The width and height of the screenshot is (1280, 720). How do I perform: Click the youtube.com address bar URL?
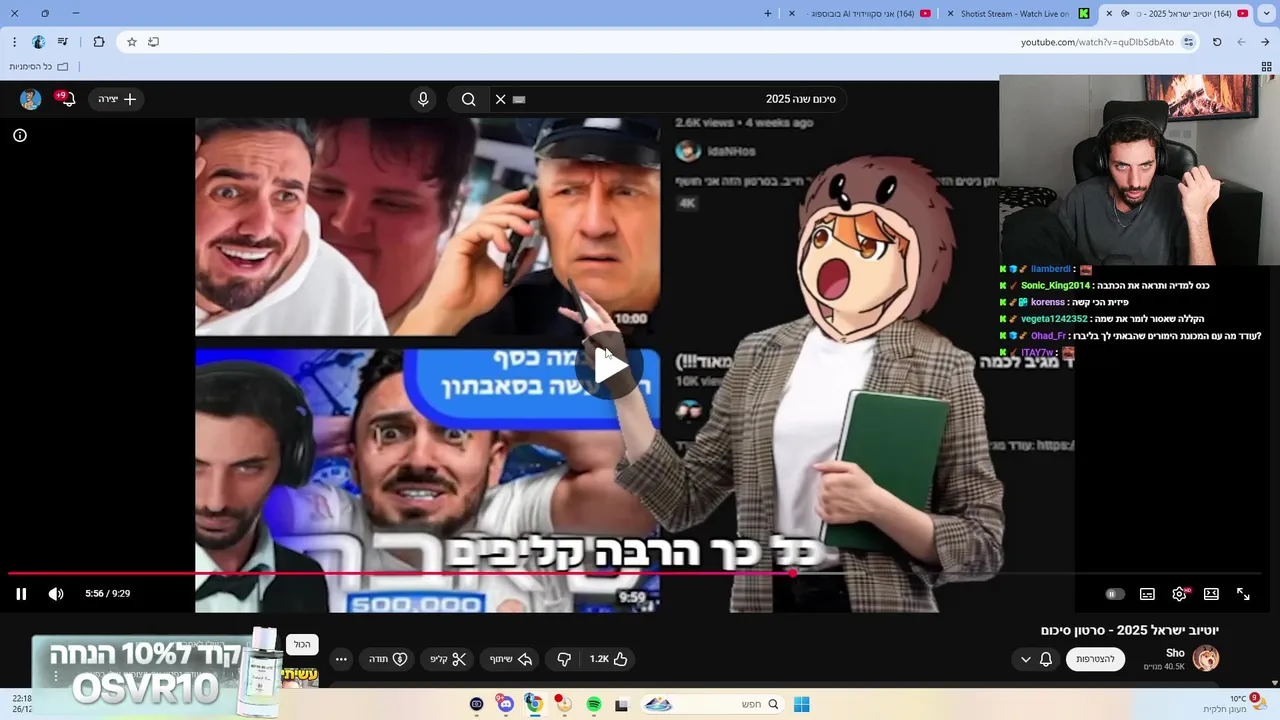pos(1097,42)
